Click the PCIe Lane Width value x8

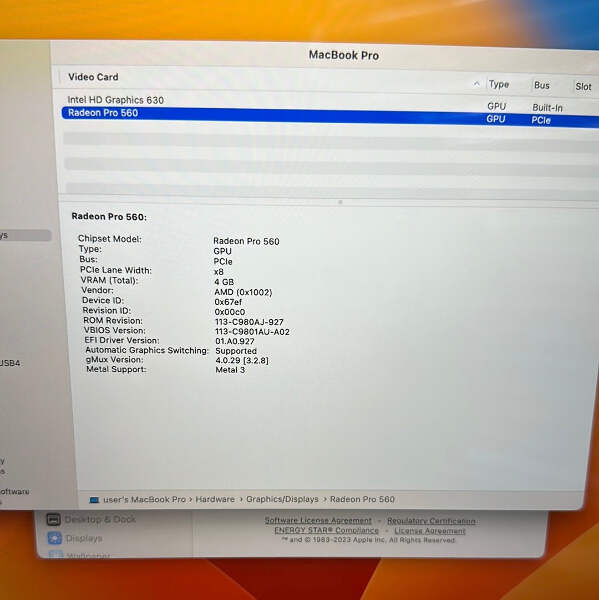coord(219,272)
